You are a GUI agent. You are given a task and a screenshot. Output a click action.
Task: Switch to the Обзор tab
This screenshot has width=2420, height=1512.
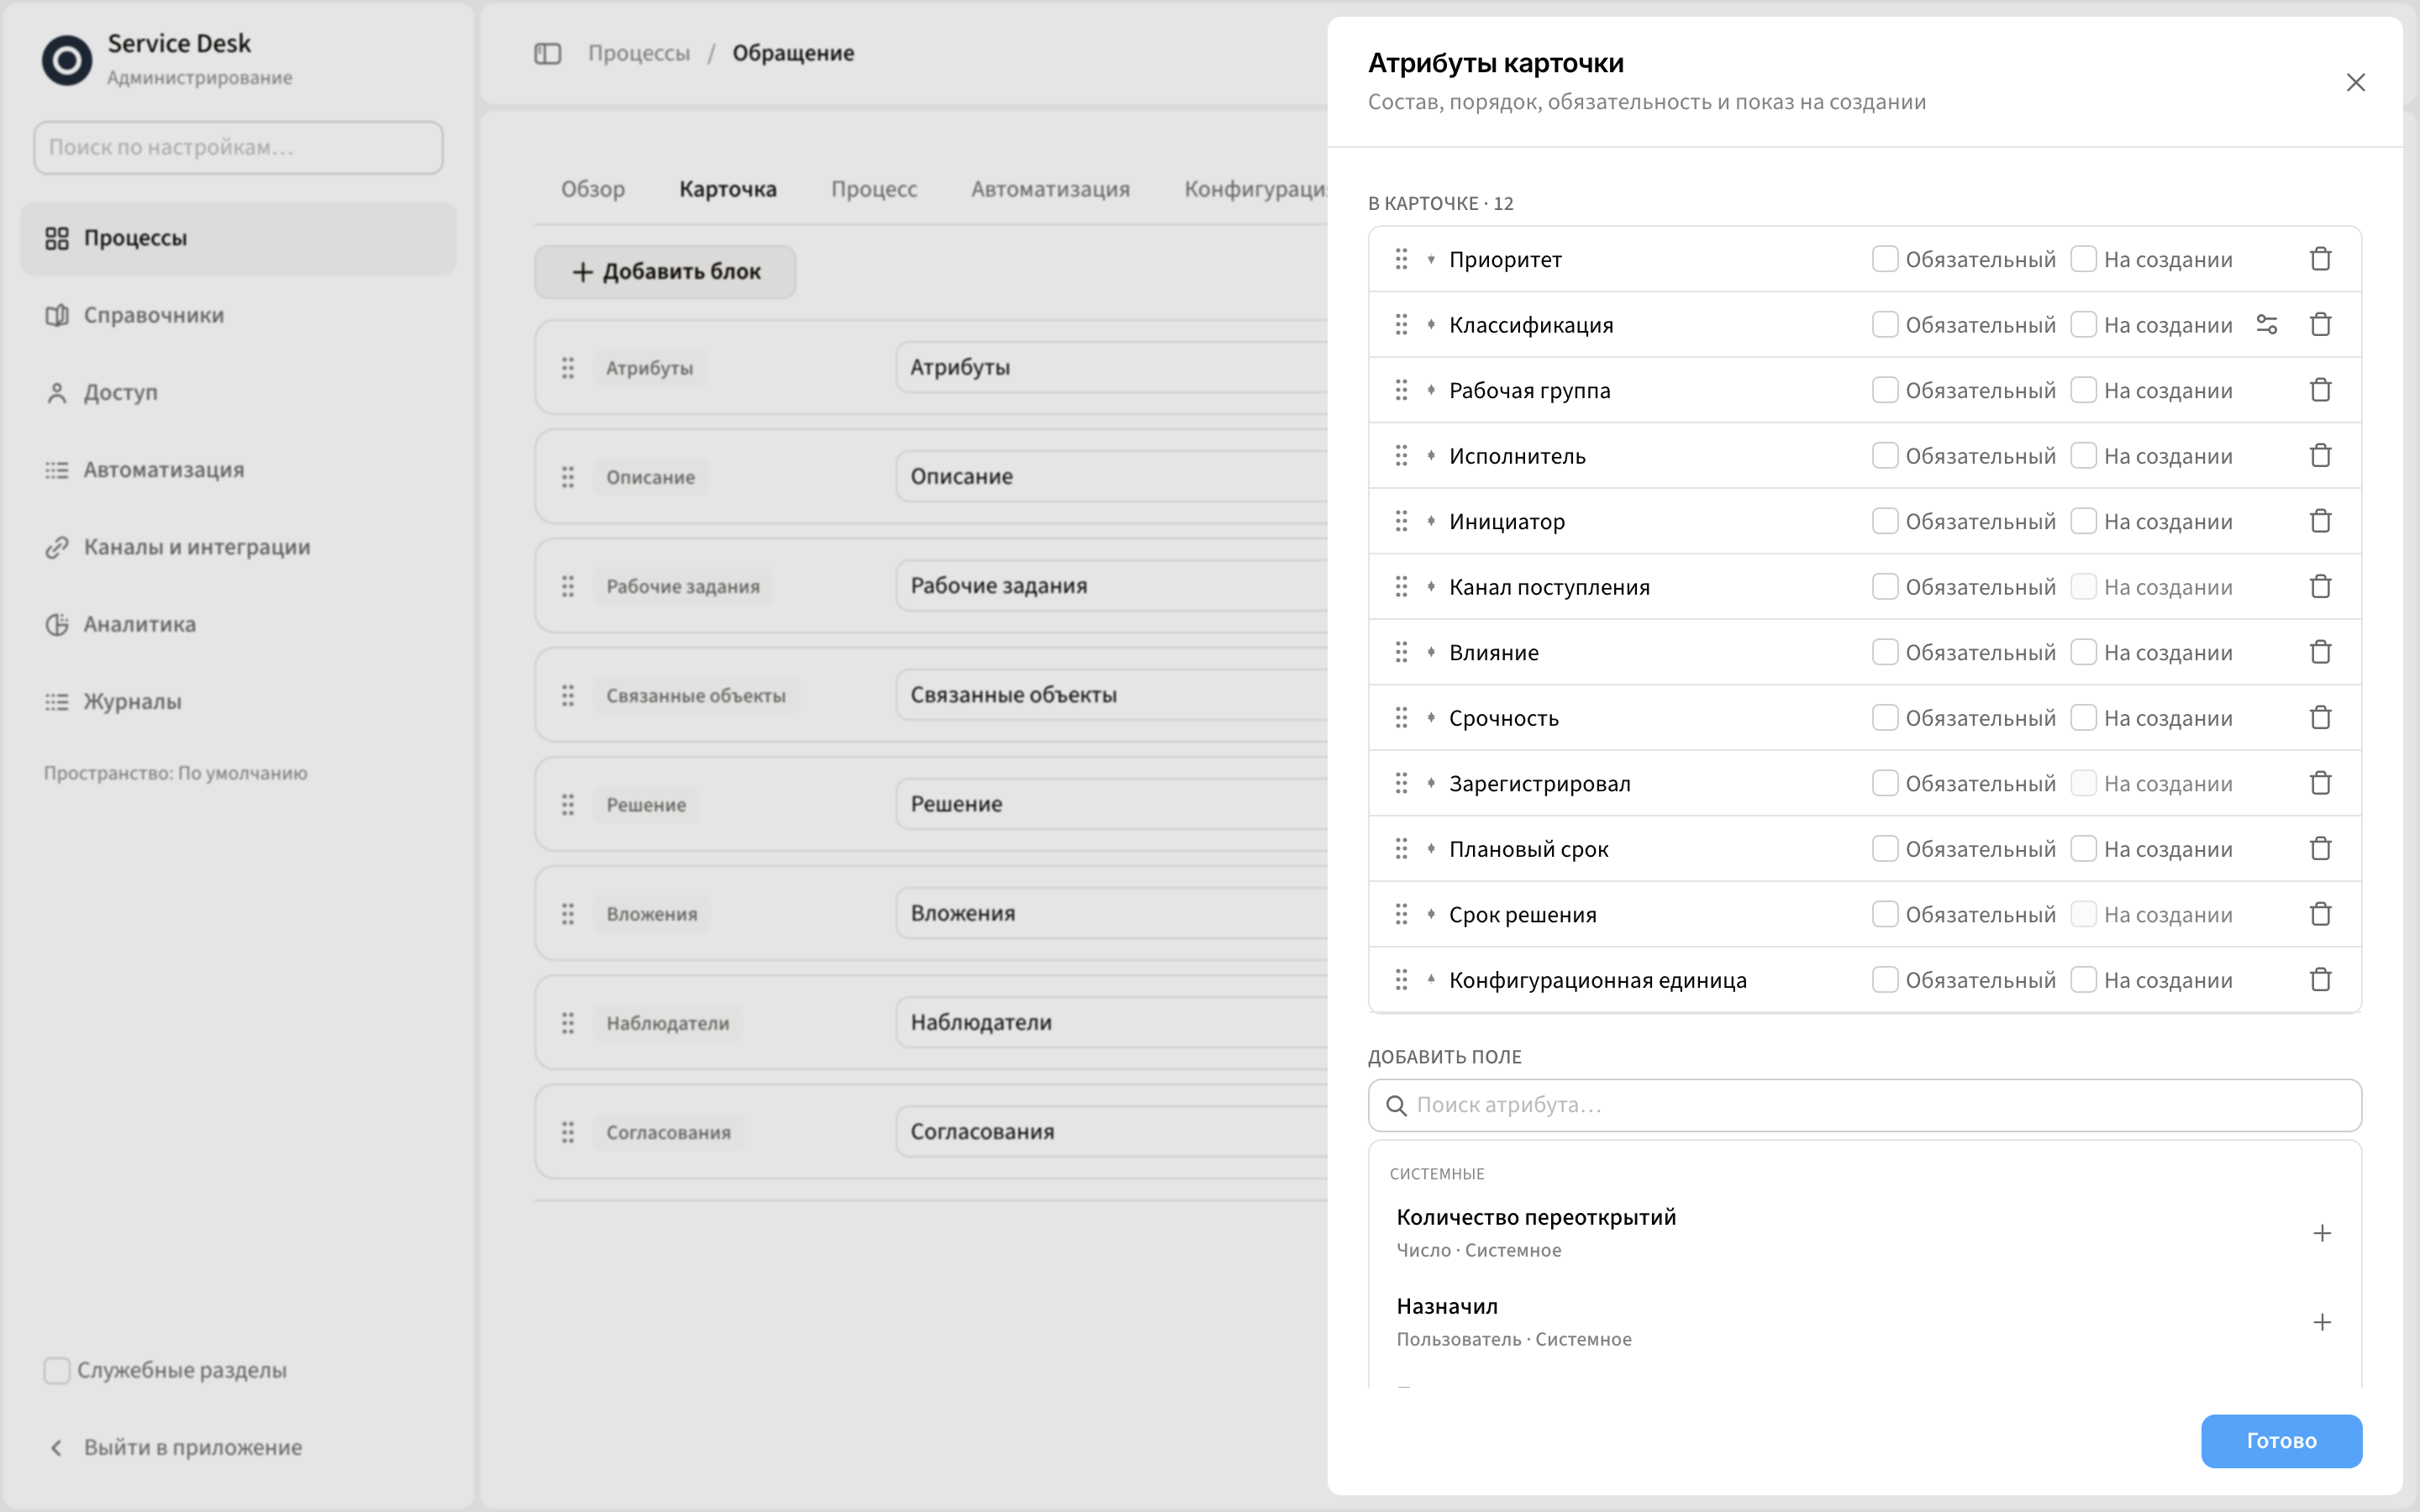[592, 189]
